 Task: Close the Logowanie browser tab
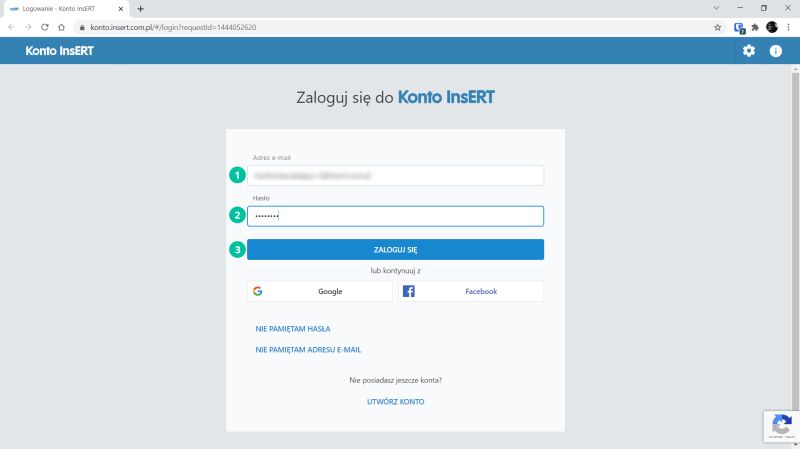[121, 9]
